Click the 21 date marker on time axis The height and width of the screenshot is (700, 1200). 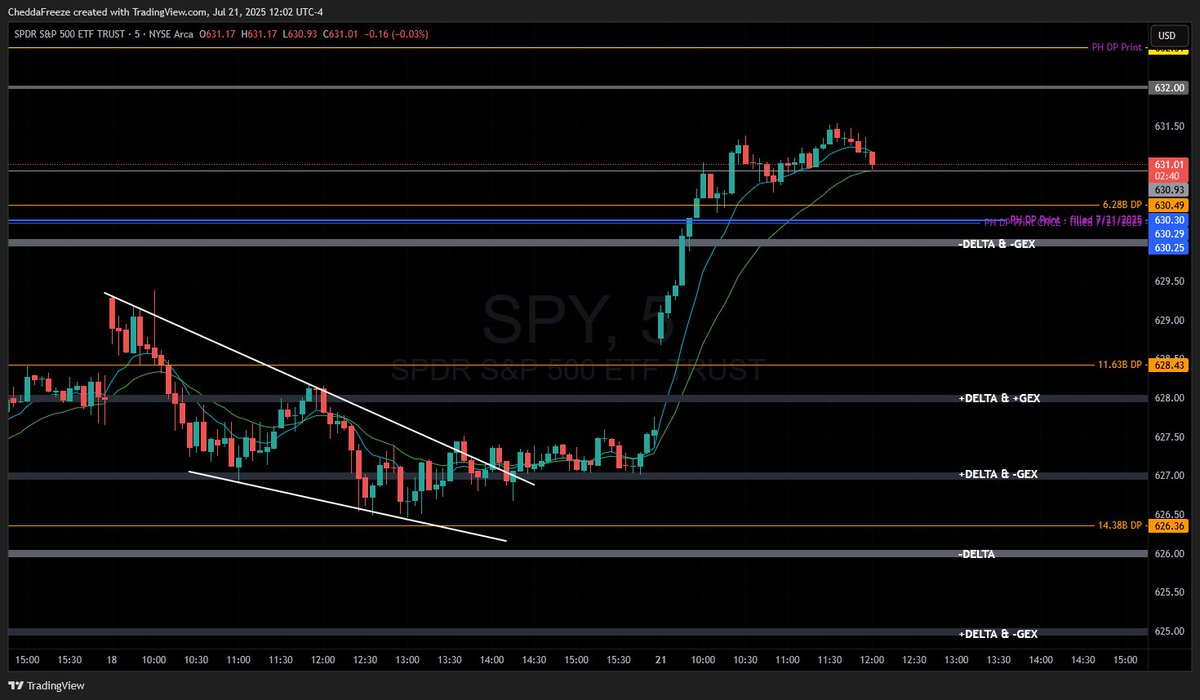pos(660,660)
